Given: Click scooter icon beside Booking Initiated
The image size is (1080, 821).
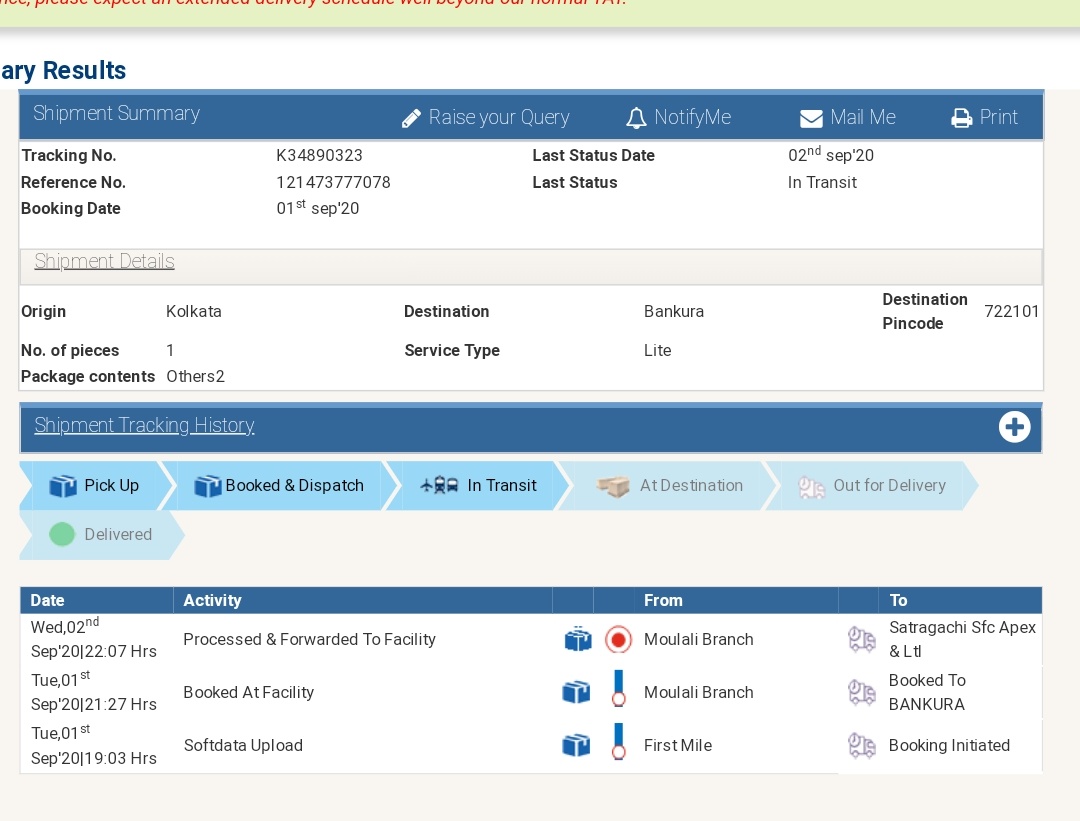Looking at the screenshot, I should (862, 745).
